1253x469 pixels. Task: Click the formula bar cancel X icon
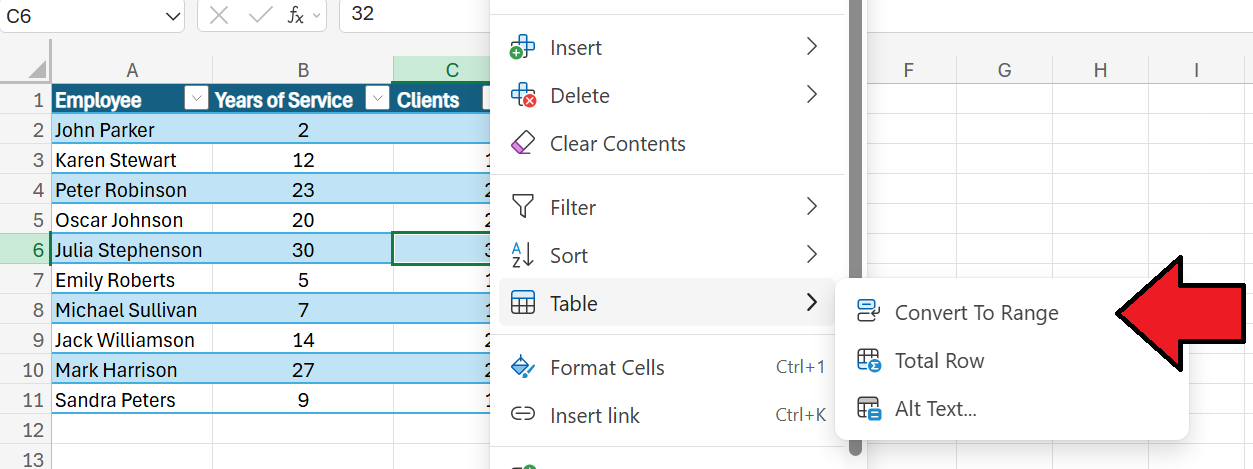pyautogui.click(x=220, y=15)
